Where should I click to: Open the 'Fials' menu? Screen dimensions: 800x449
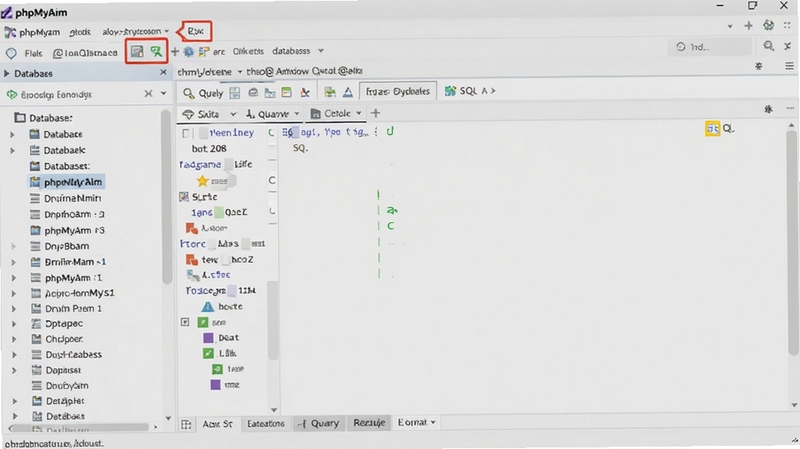click(x=33, y=53)
